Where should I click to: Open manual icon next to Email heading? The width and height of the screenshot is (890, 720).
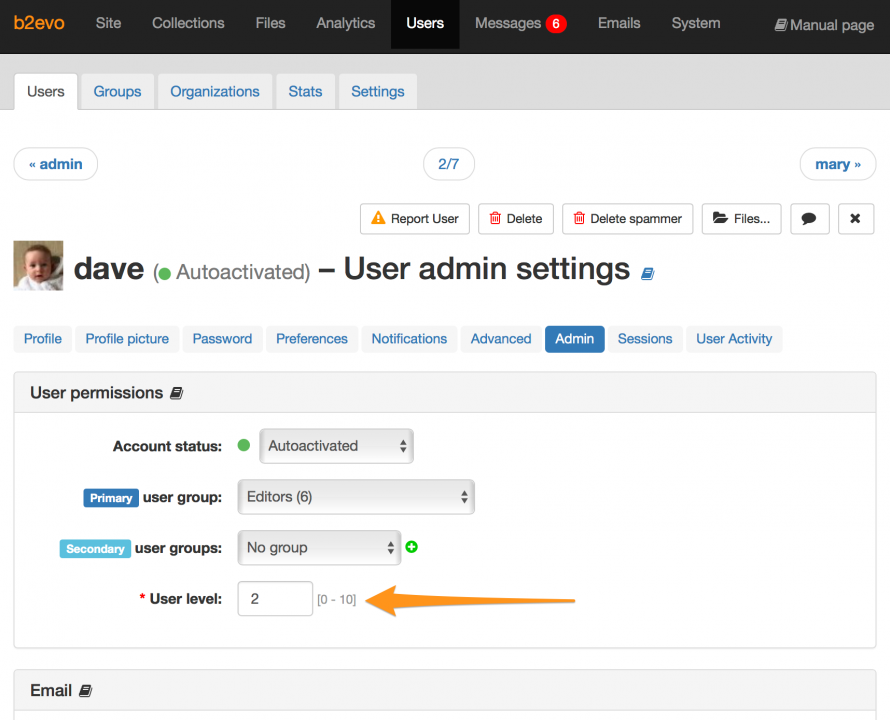pyautogui.click(x=85, y=690)
